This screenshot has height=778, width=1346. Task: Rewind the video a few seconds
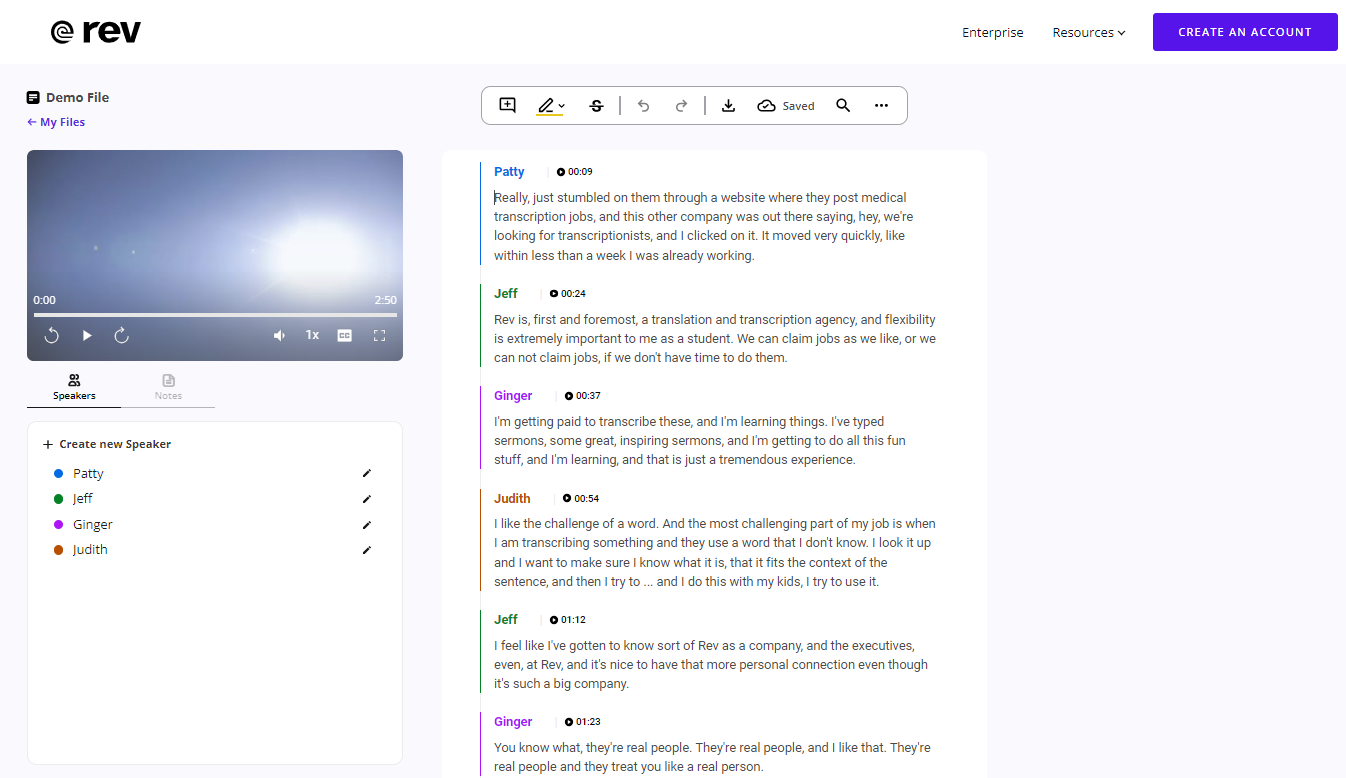pyautogui.click(x=52, y=335)
